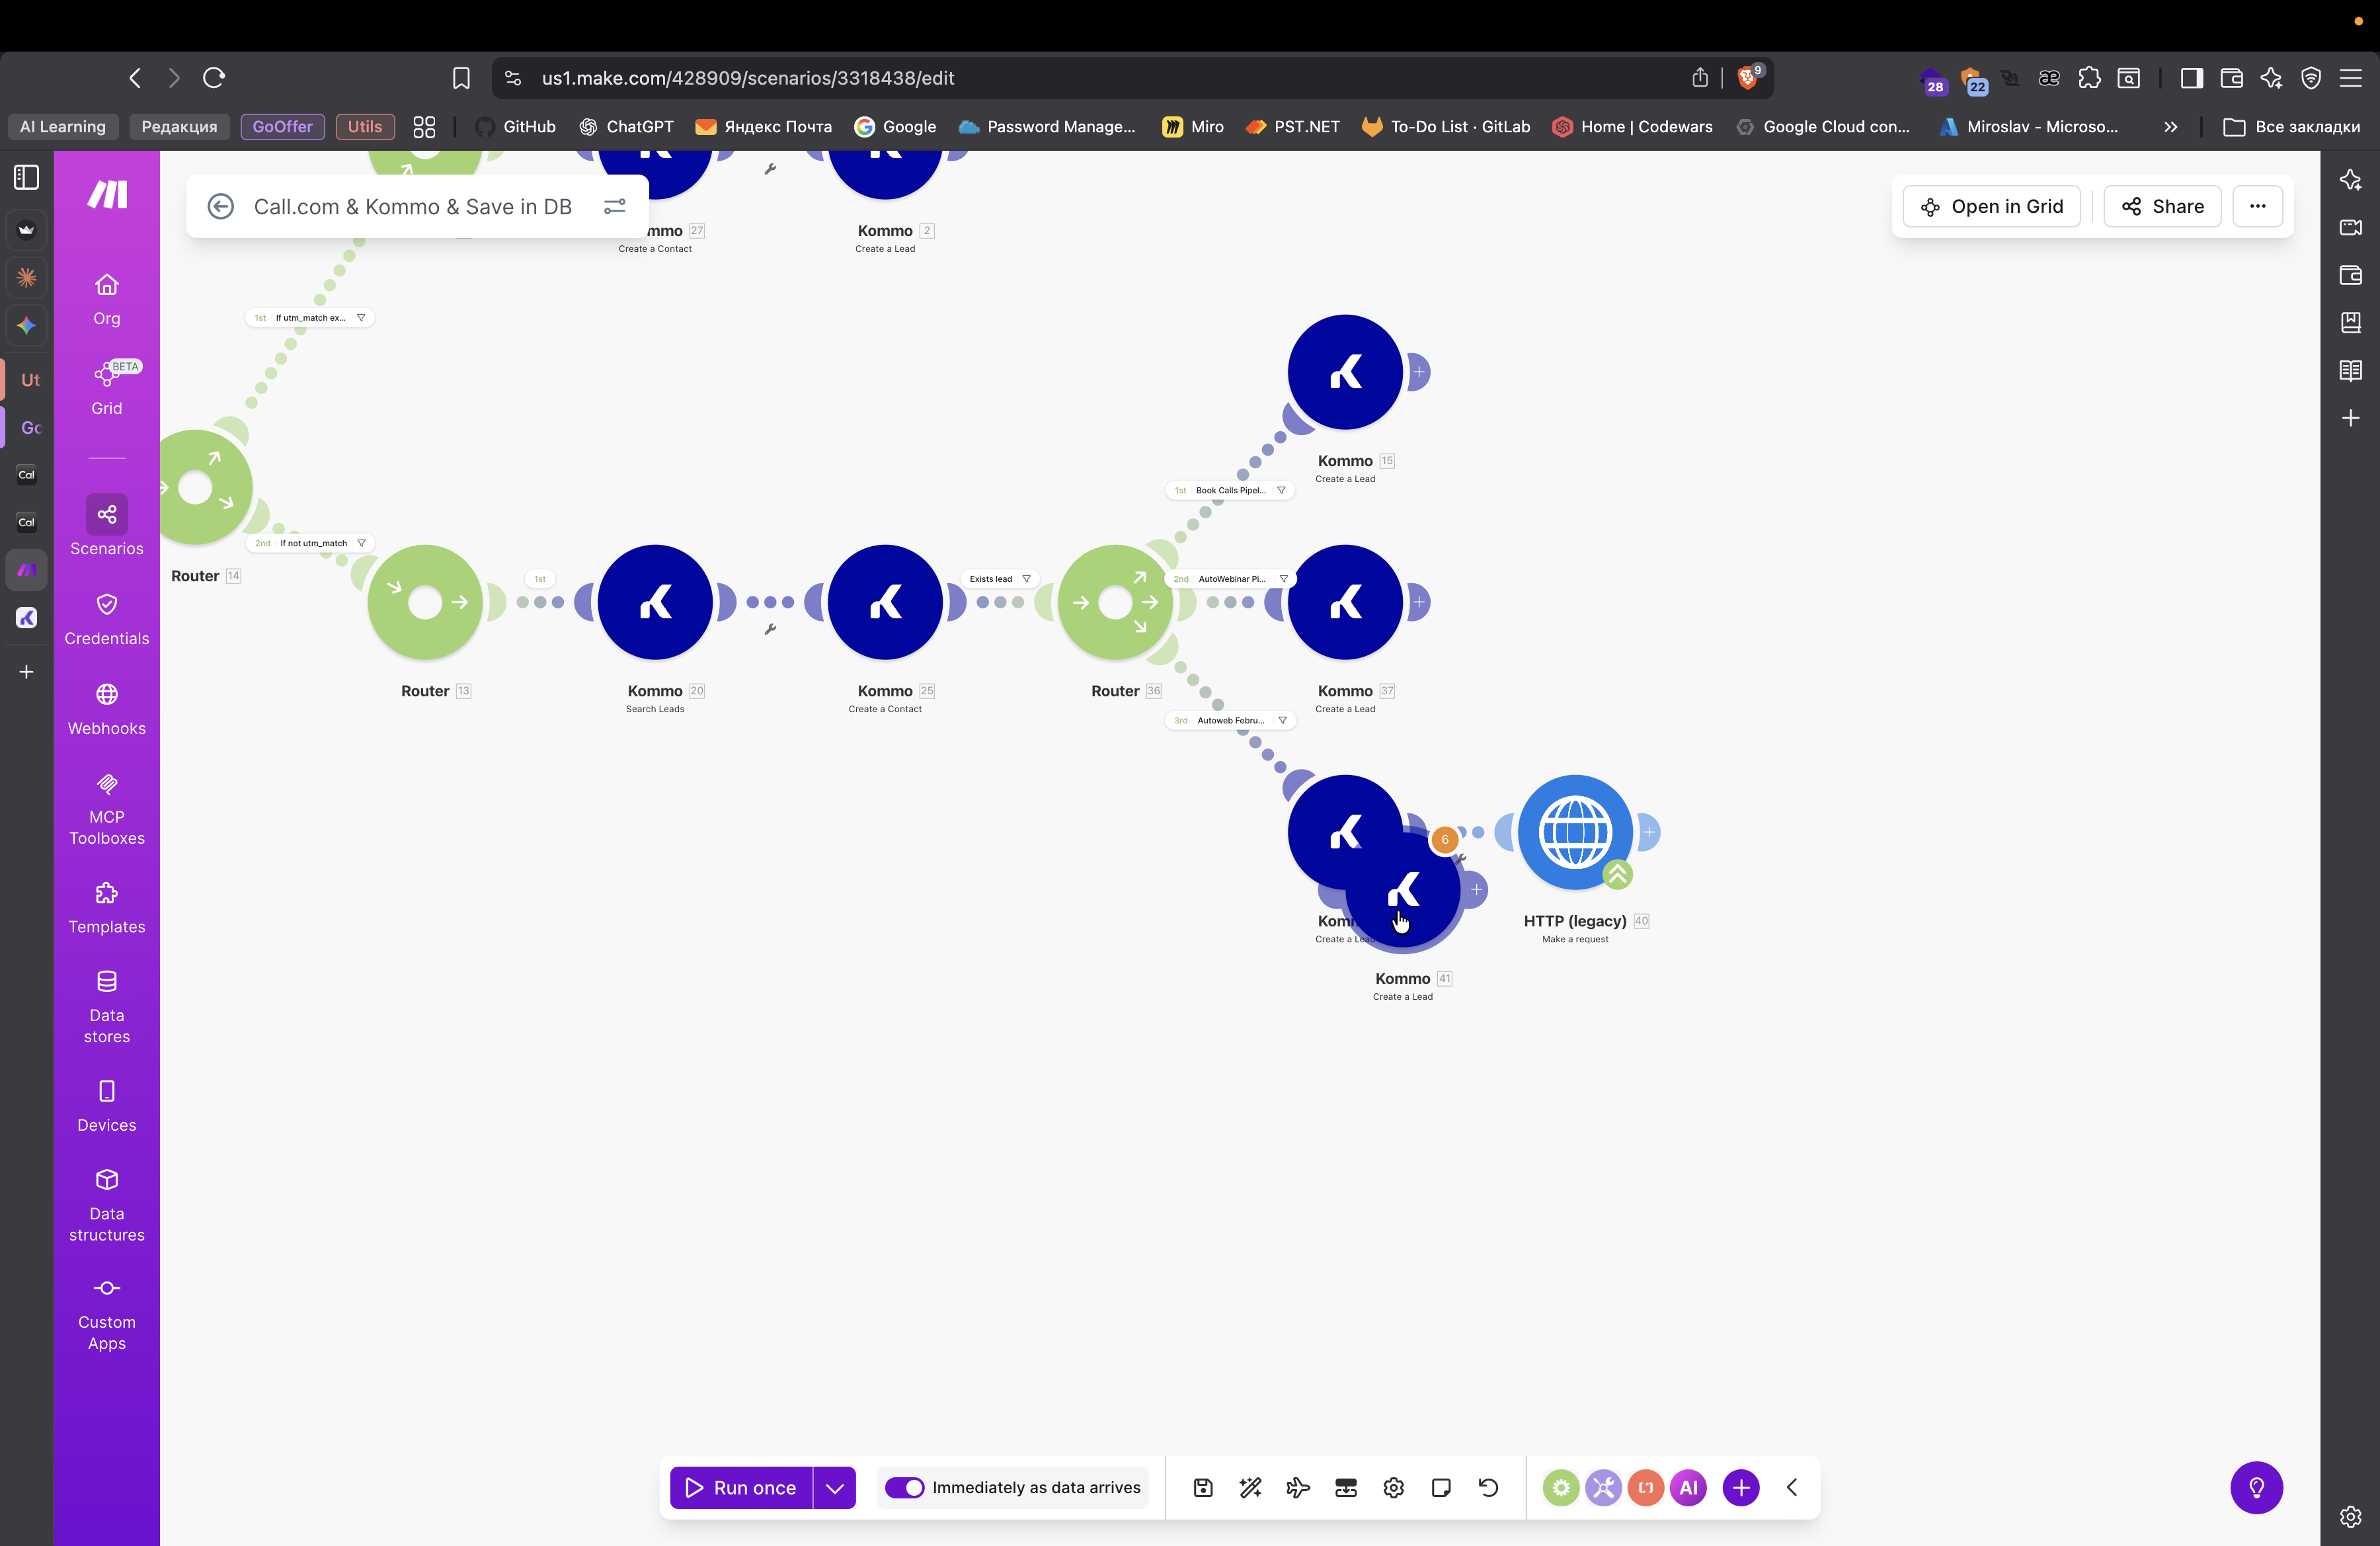The image size is (2380, 1546).
Task: Expand the Run once dropdown arrow
Action: [834, 1487]
